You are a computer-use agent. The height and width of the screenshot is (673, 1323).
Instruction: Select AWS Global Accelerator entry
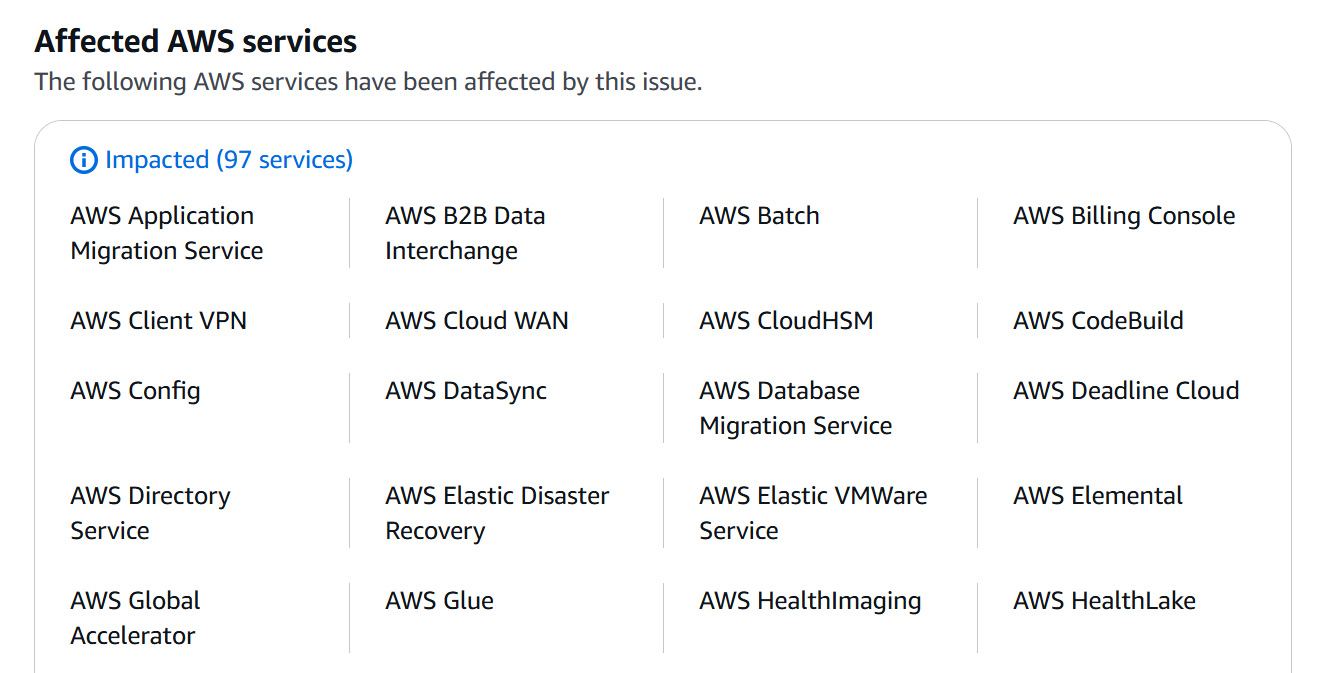[x=135, y=618]
